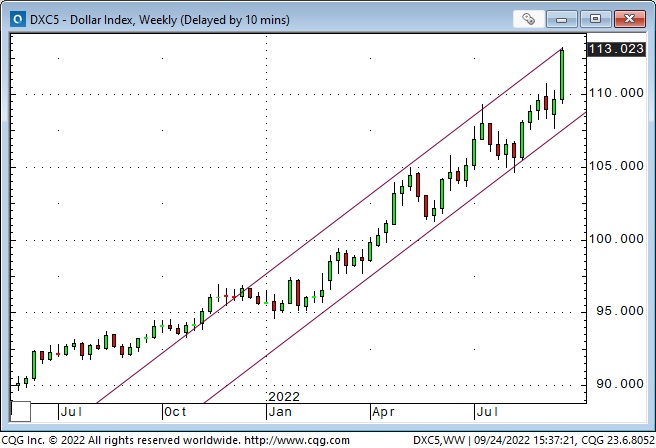656x448 pixels.
Task: Click the Oct label on time axis
Action: click(175, 412)
